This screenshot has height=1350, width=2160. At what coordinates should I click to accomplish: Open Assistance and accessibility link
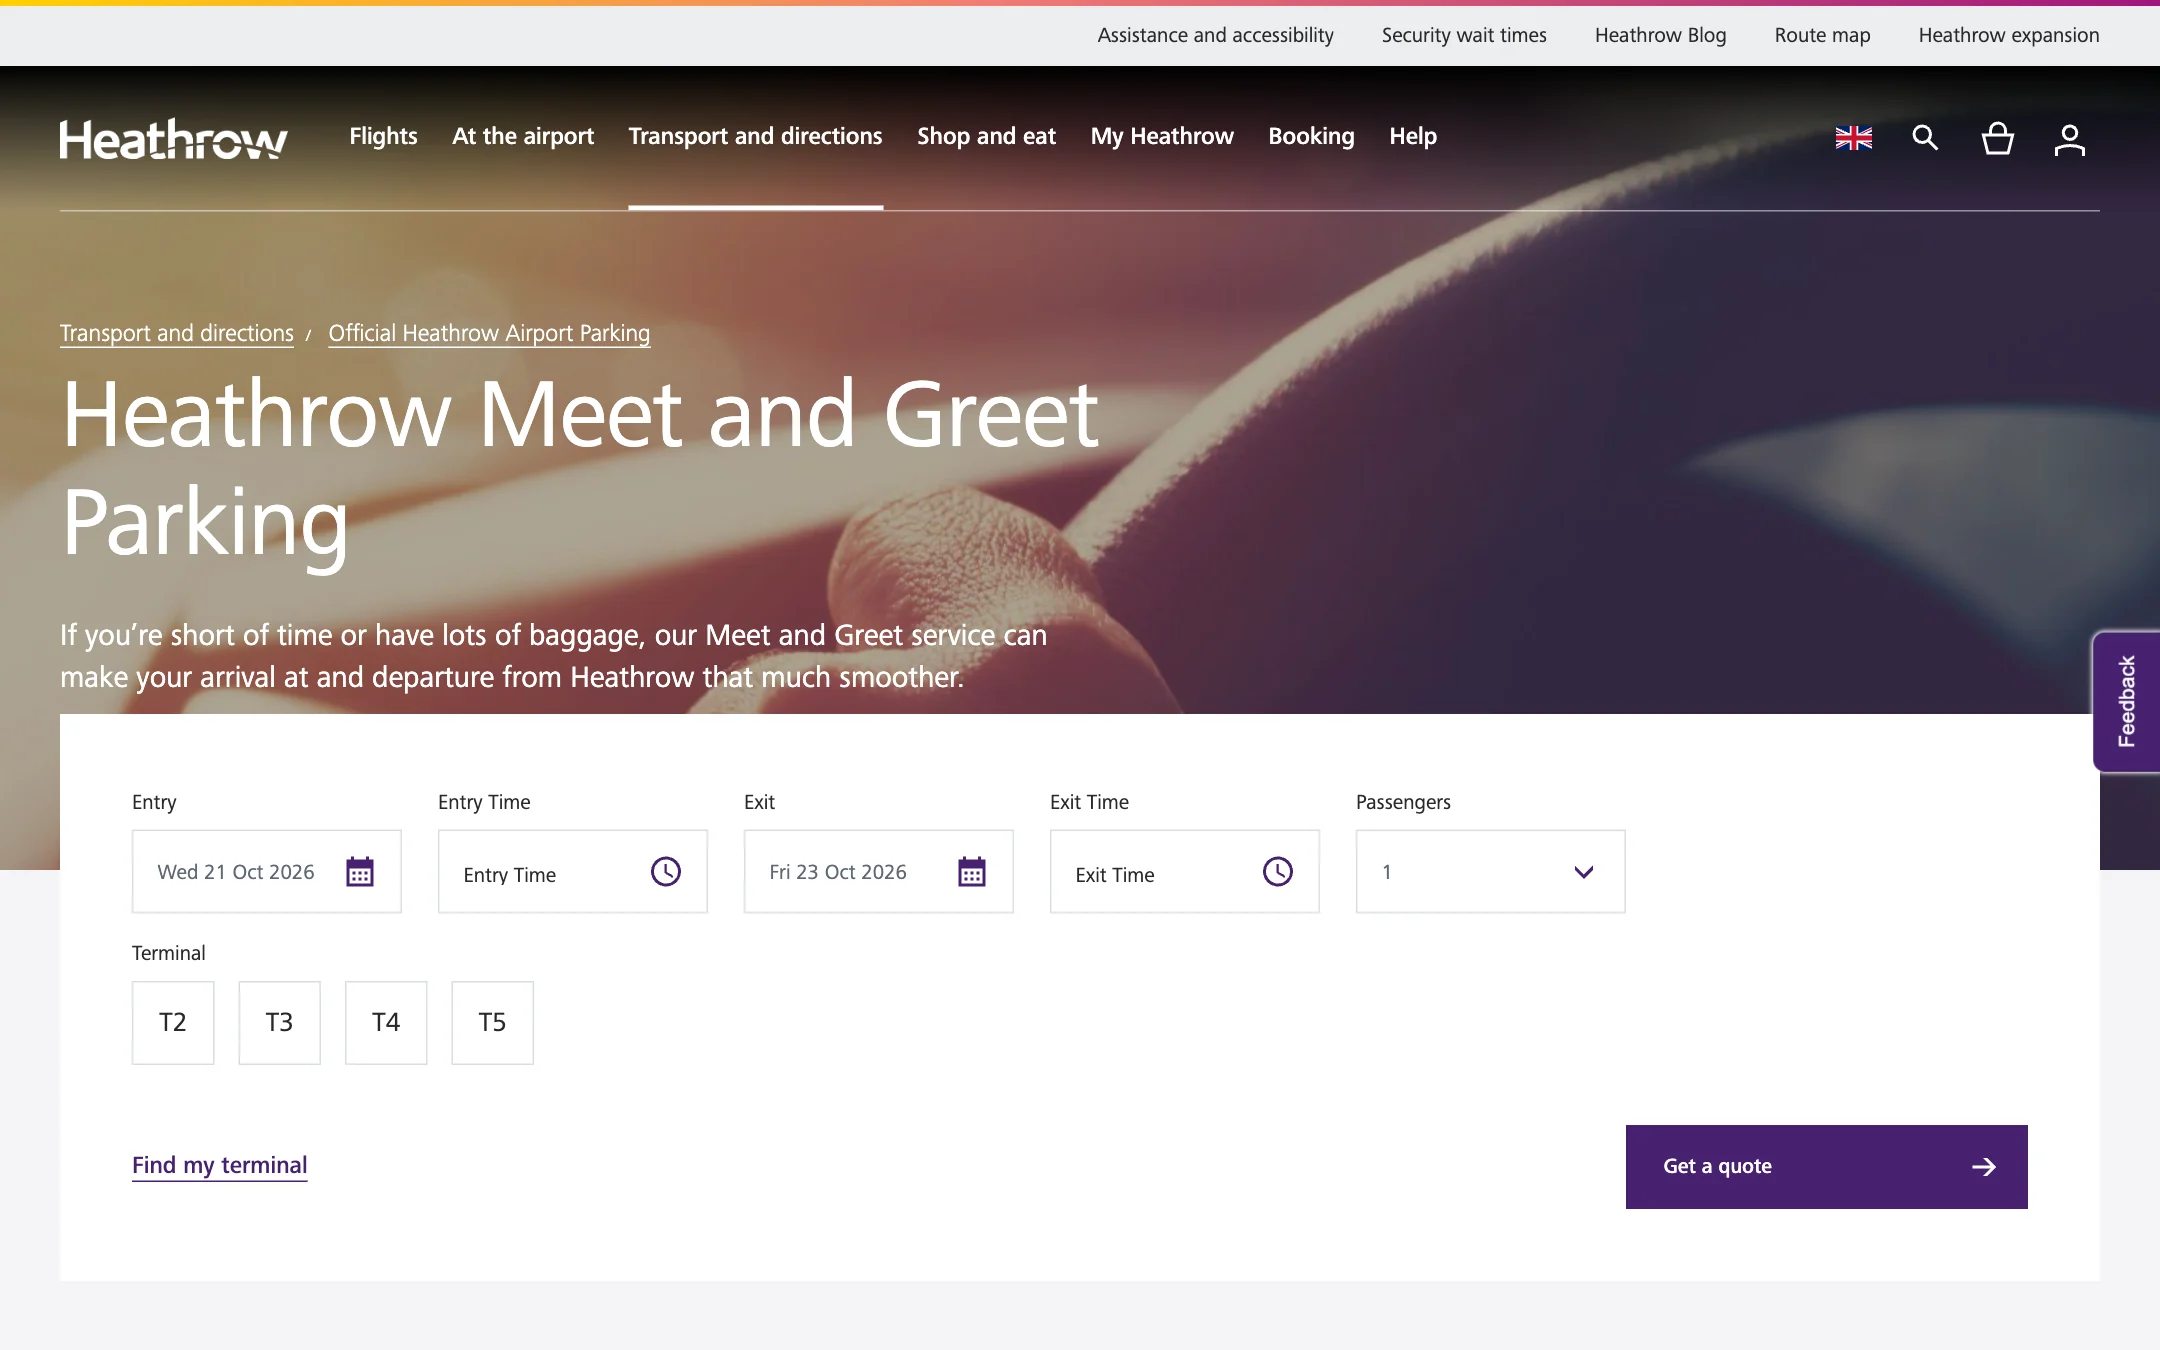1216,35
